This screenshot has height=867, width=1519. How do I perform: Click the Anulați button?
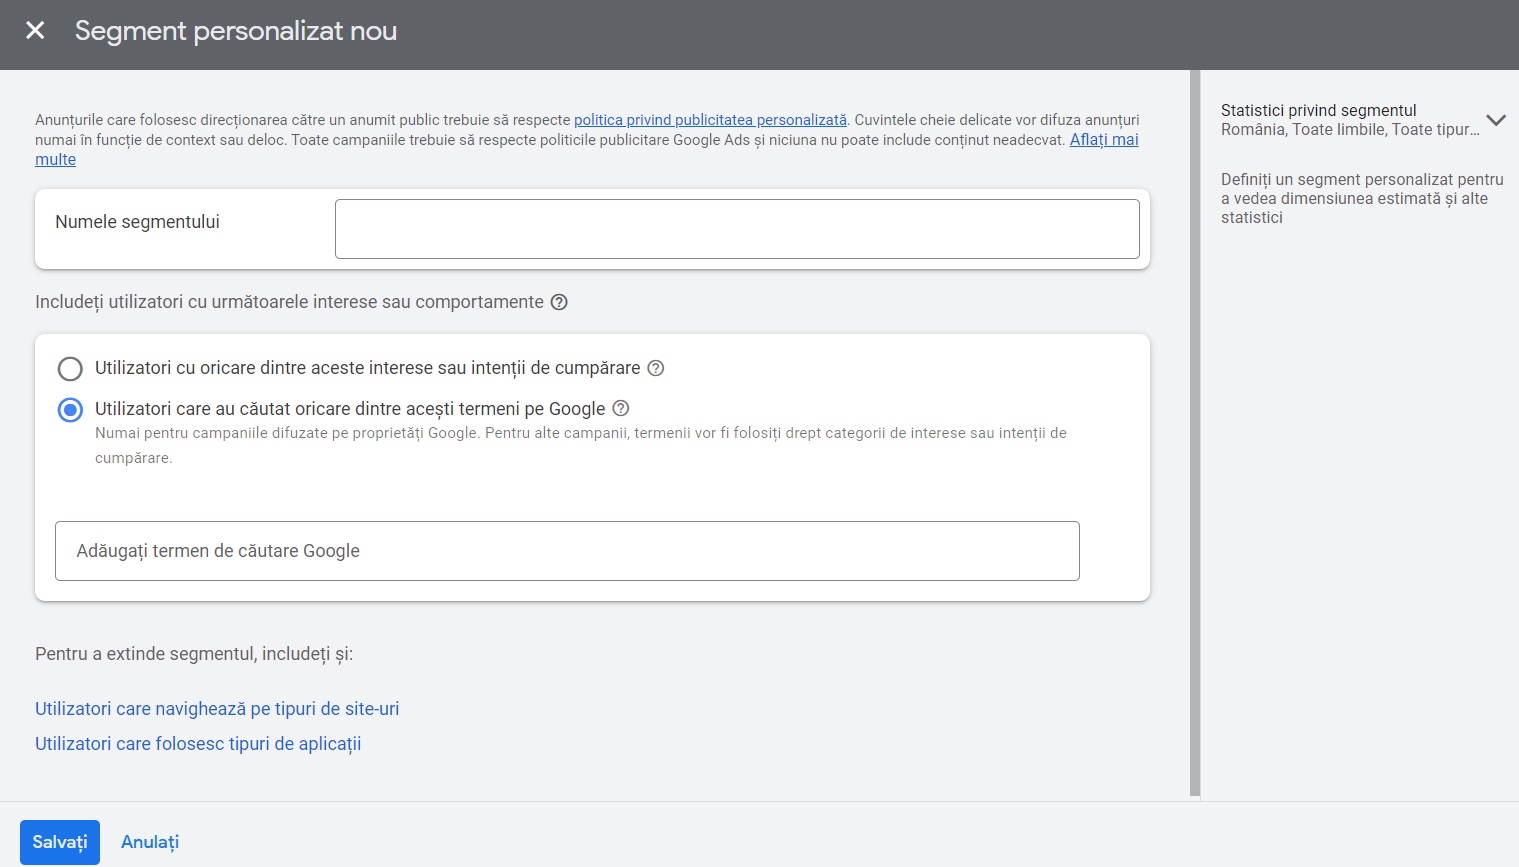coord(150,842)
